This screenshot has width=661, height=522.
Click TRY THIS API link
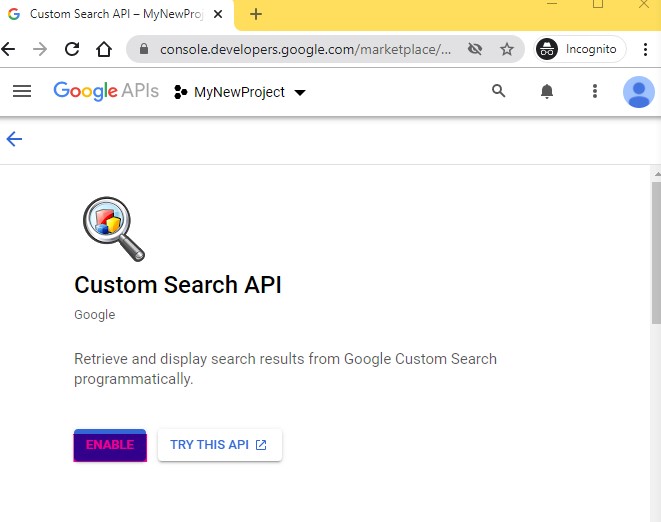(x=219, y=445)
